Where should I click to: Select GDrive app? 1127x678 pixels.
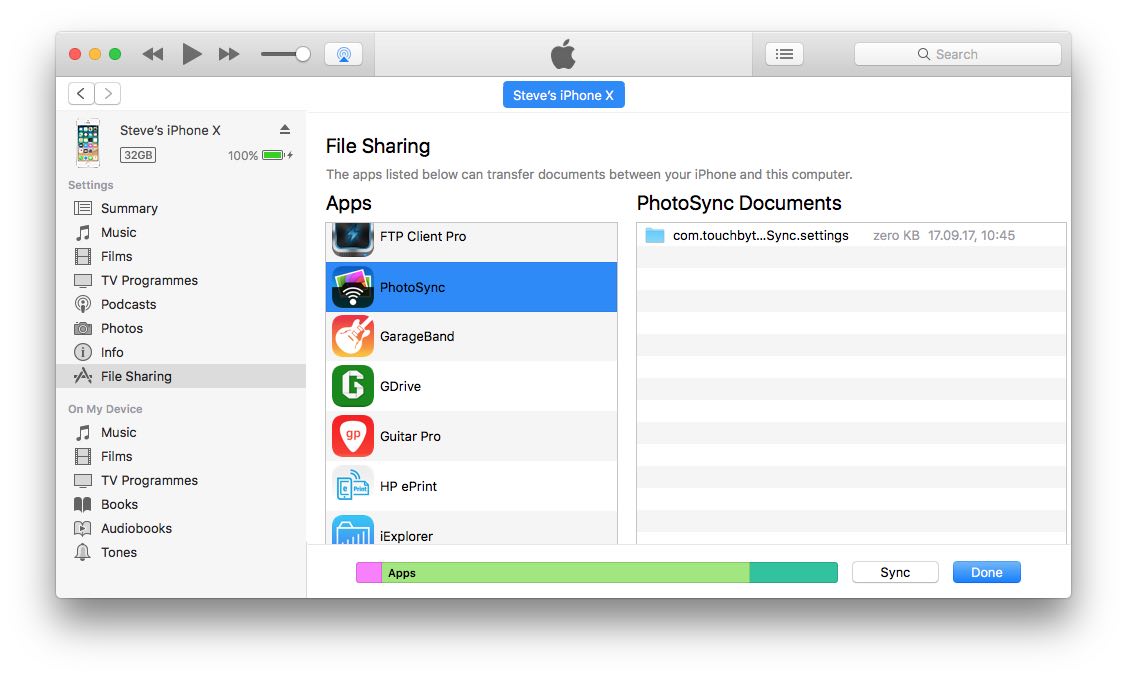tap(472, 386)
